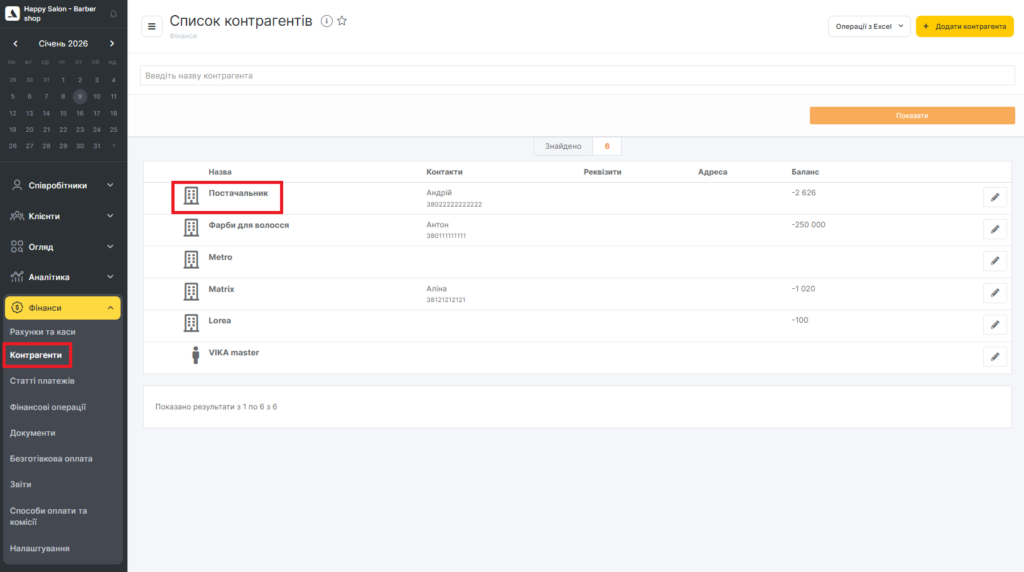Open the Операції з Excel dropdown
1024x572 pixels.
pyautogui.click(x=868, y=26)
